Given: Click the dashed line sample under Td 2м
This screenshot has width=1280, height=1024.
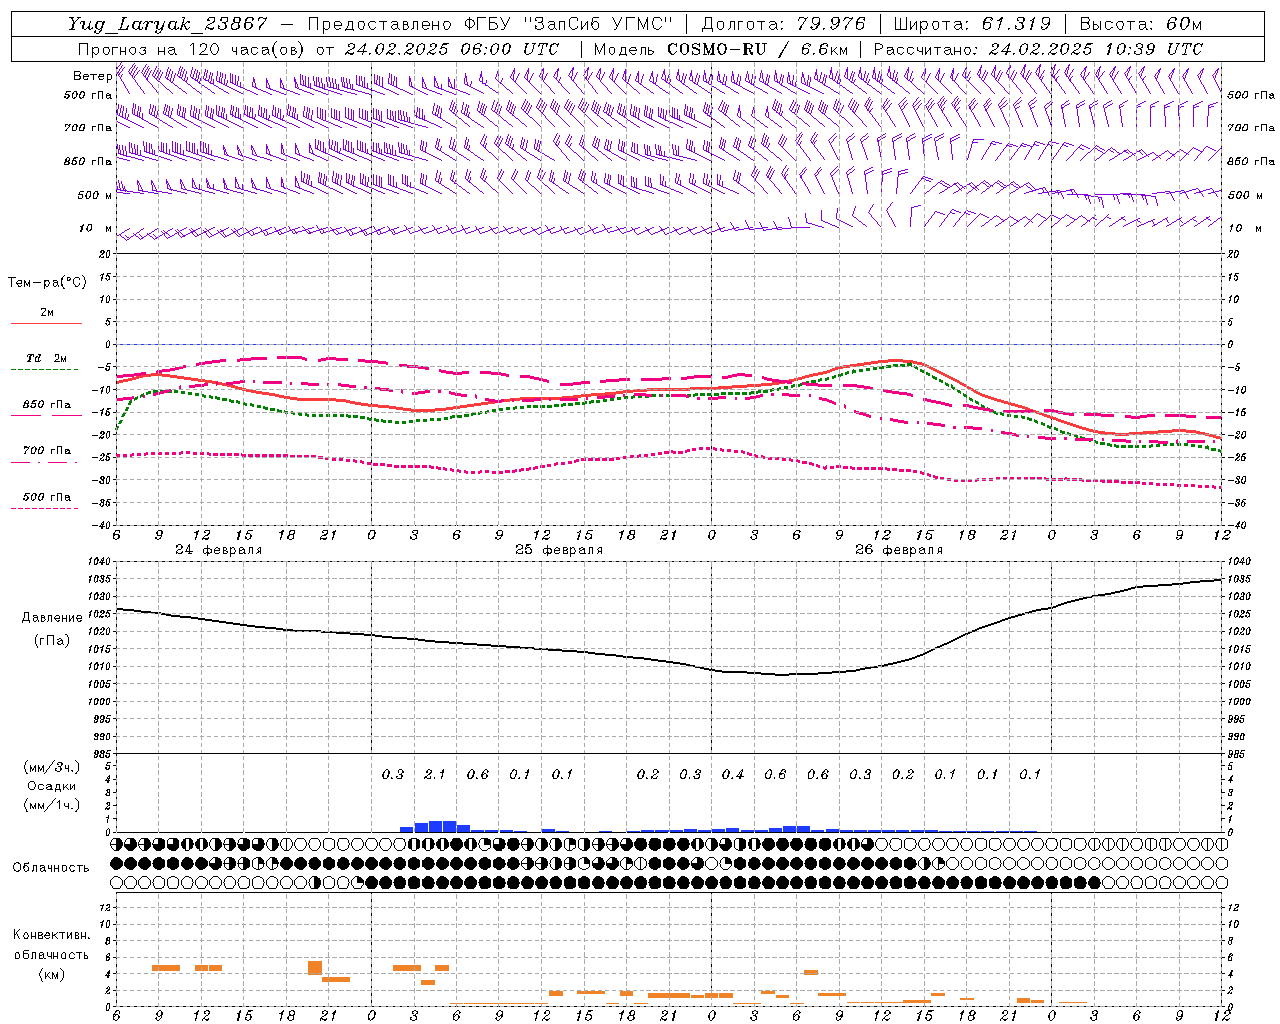Looking at the screenshot, I should [45, 370].
